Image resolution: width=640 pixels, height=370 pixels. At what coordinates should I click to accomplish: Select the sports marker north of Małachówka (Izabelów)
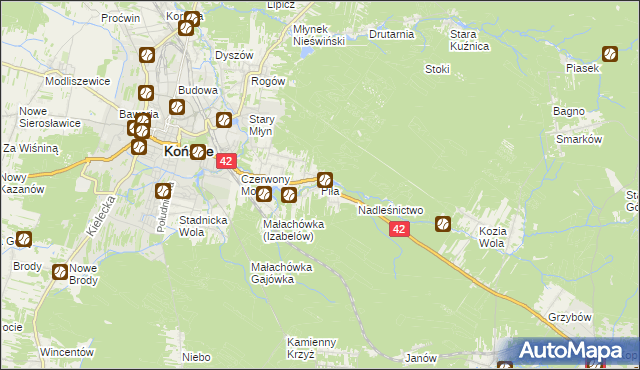tap(289, 195)
